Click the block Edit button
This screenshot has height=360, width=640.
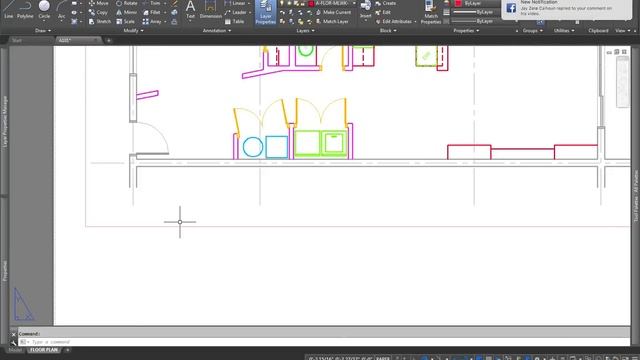(383, 12)
